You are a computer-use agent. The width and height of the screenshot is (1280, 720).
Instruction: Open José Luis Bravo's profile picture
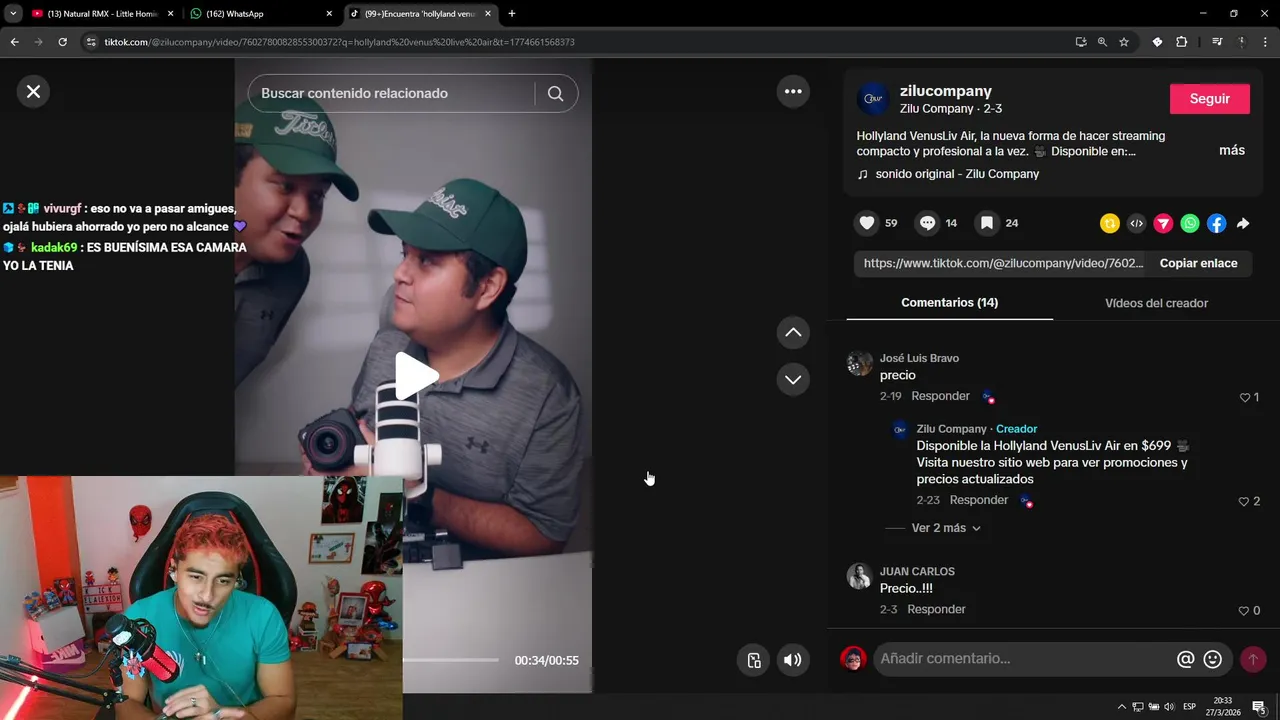859,363
